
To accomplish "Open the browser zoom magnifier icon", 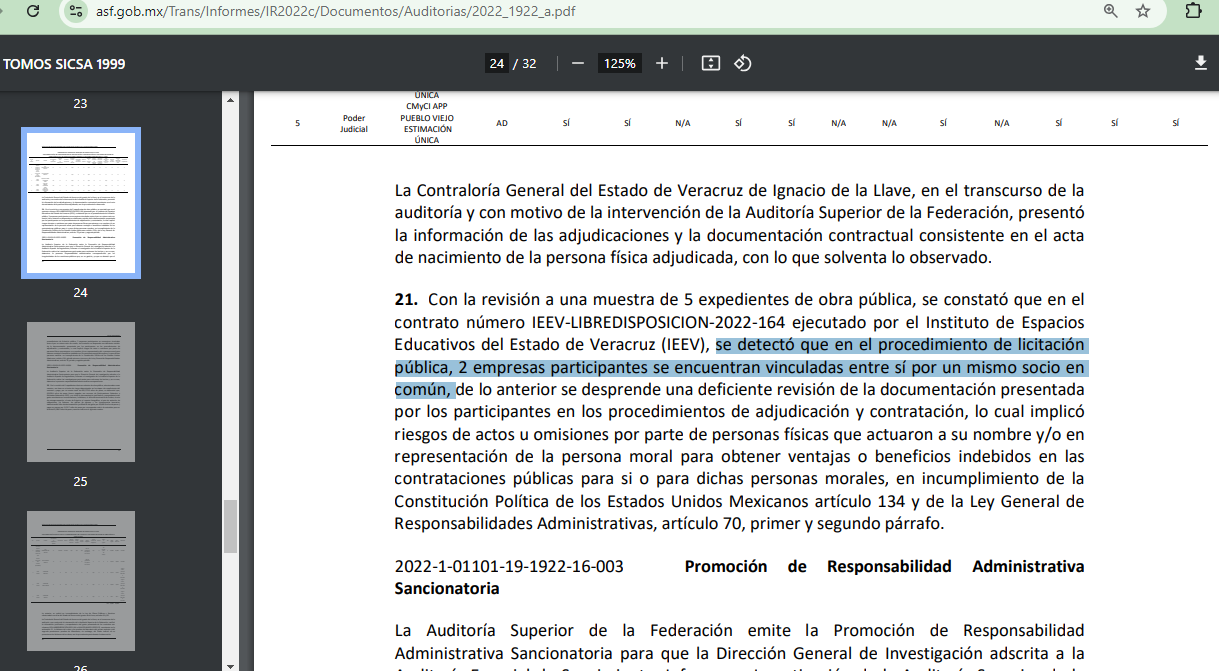I will 1111,11.
